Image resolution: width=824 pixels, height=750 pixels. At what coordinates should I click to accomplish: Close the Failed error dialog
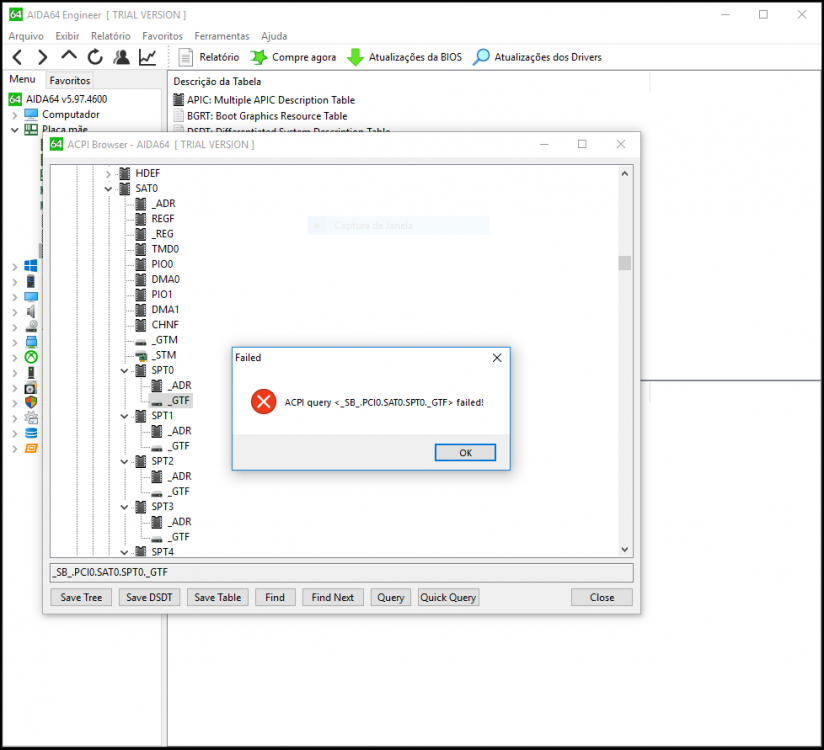pos(497,358)
